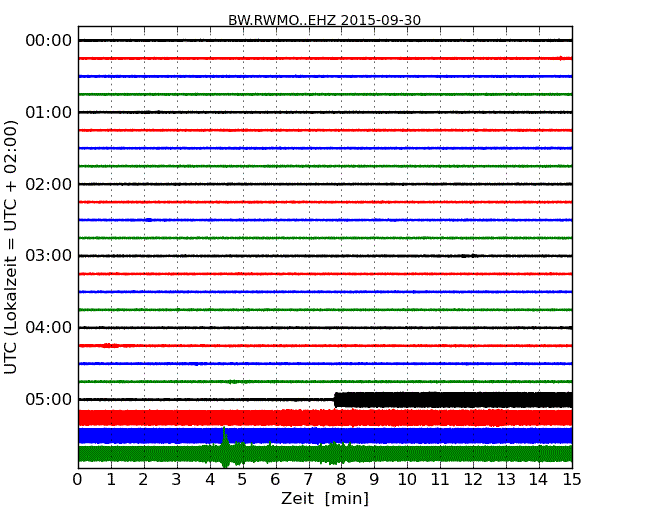This screenshot has width=650, height=520.
Task: Click the Zeit [min] axis label
Action: [x=325, y=498]
